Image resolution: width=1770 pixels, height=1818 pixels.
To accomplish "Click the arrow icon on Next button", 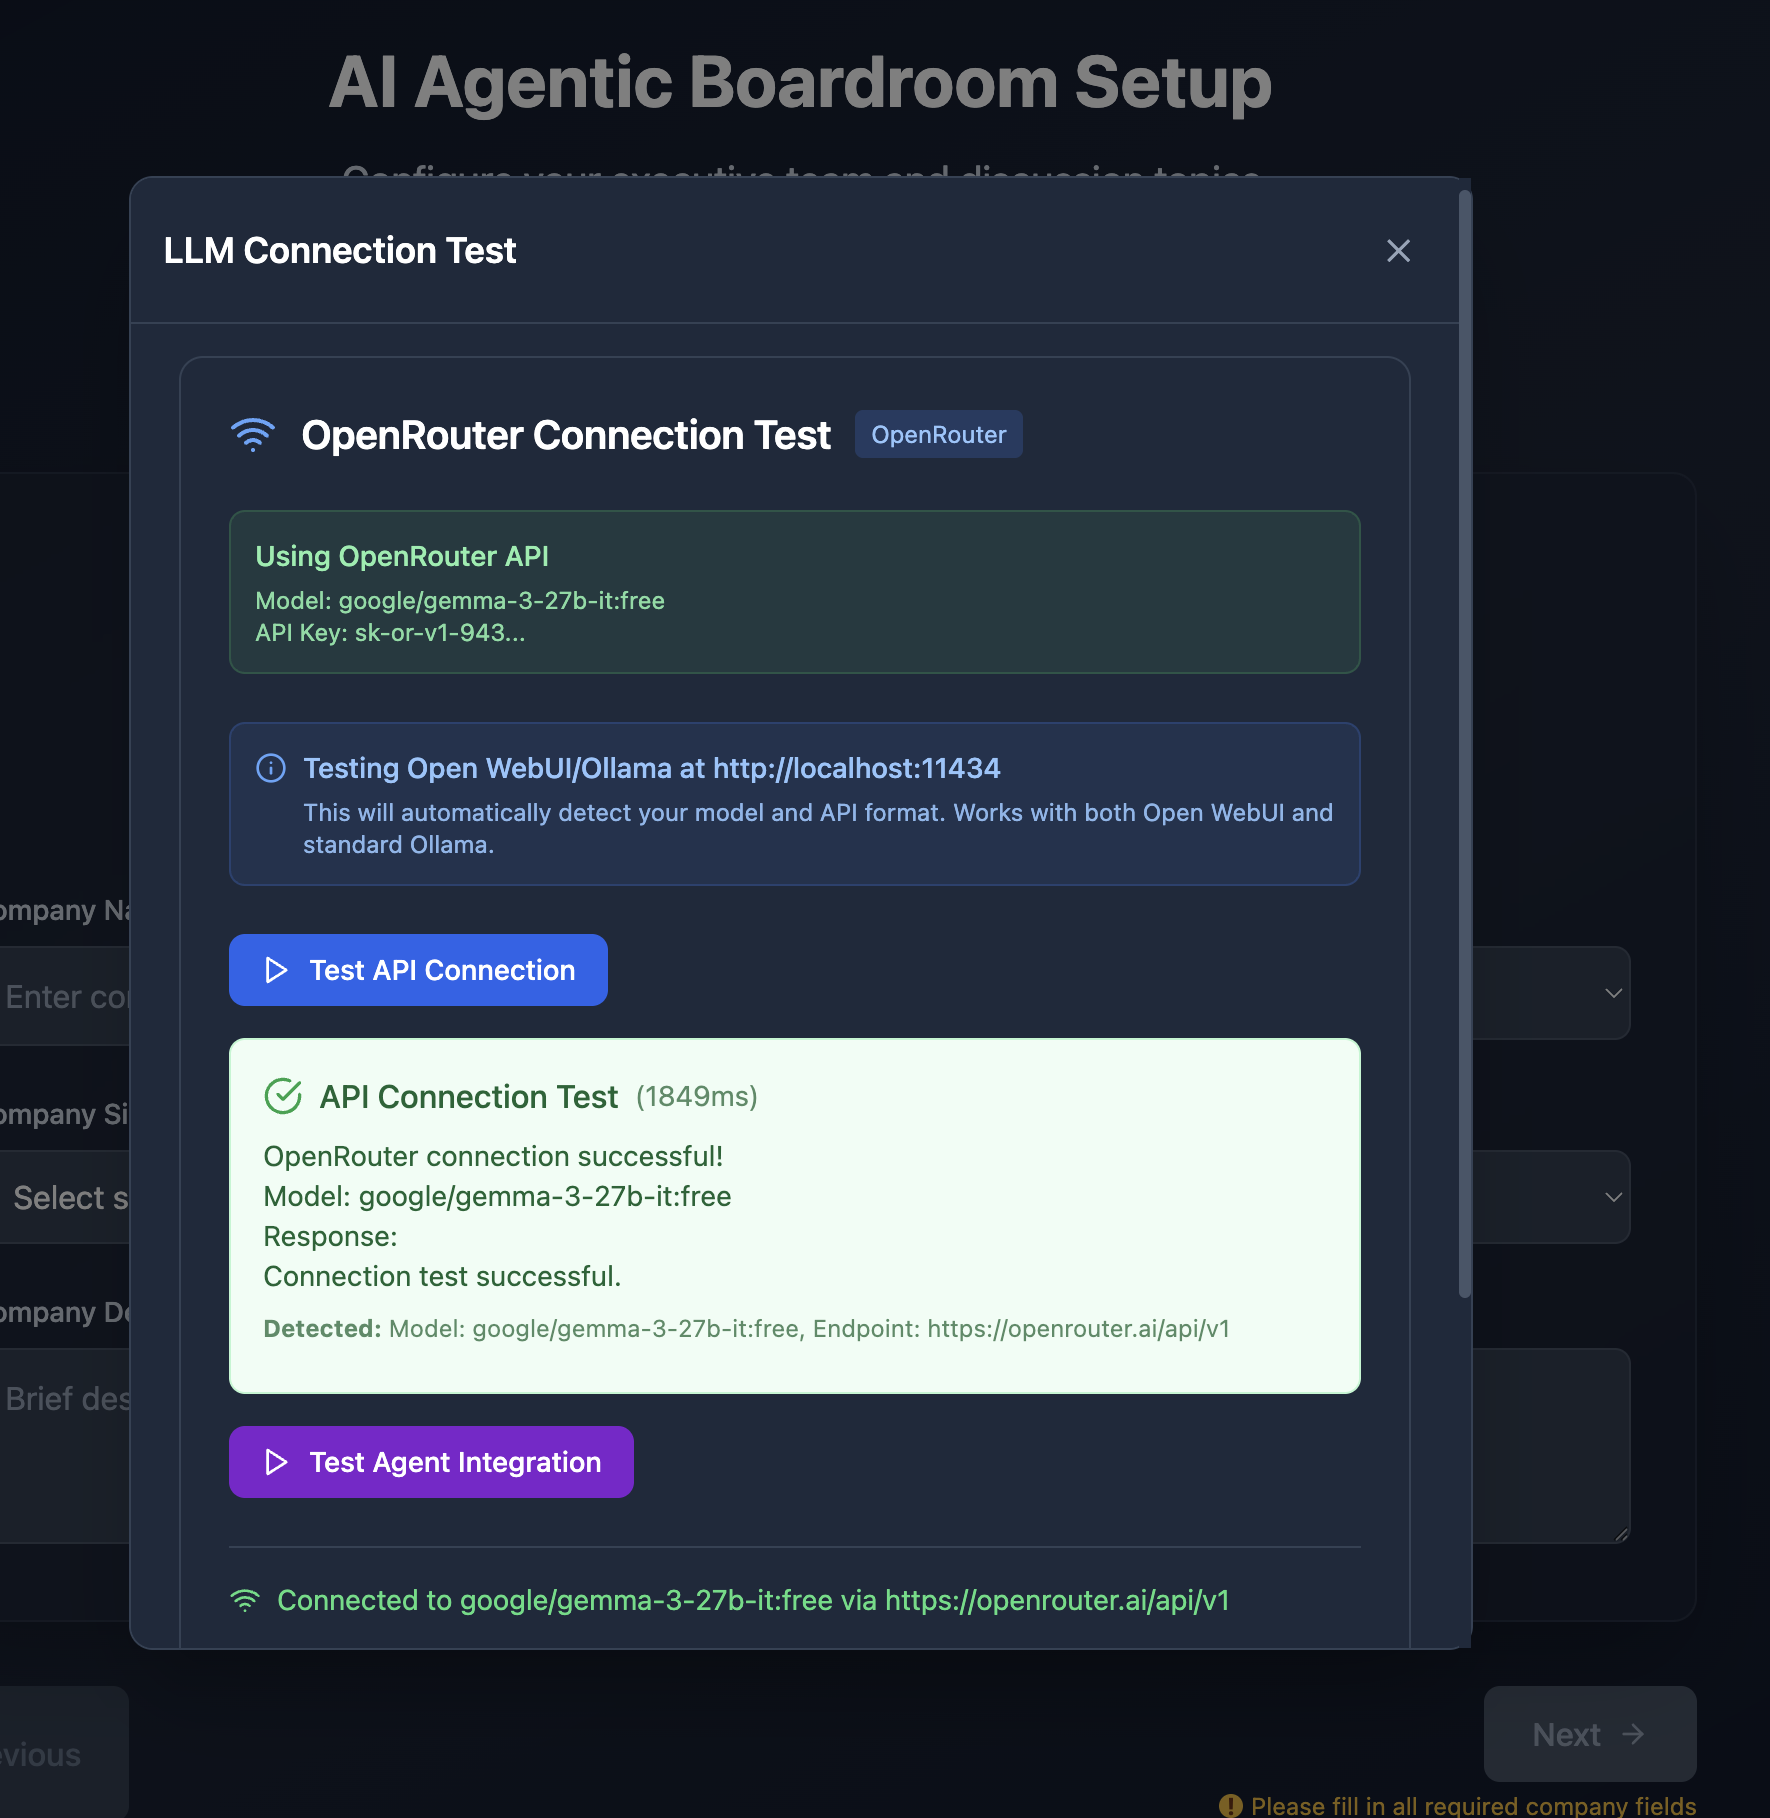I will (1633, 1734).
